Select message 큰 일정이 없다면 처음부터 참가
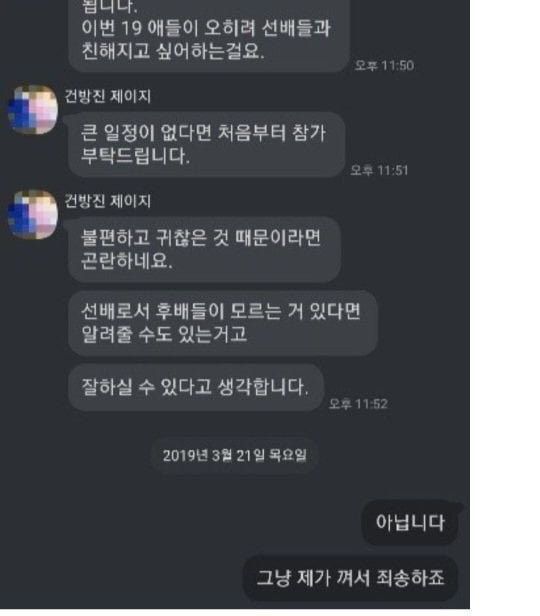Viewport: 540px width, 616px height. [x=207, y=144]
